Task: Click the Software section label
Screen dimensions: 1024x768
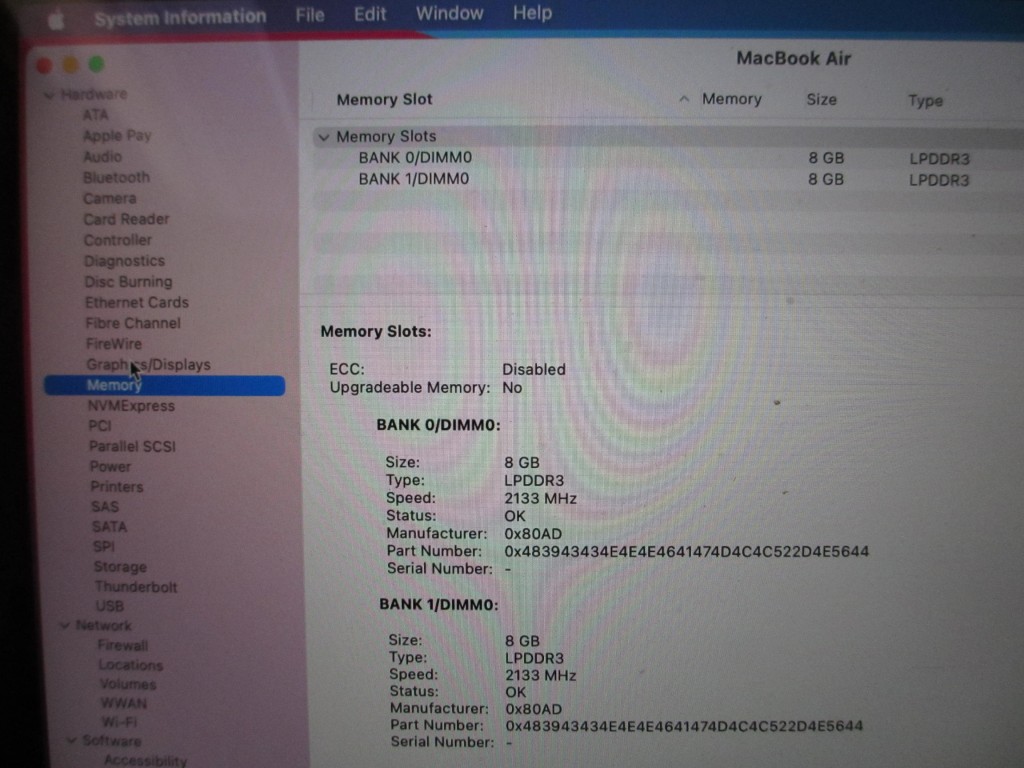Action: [112, 741]
